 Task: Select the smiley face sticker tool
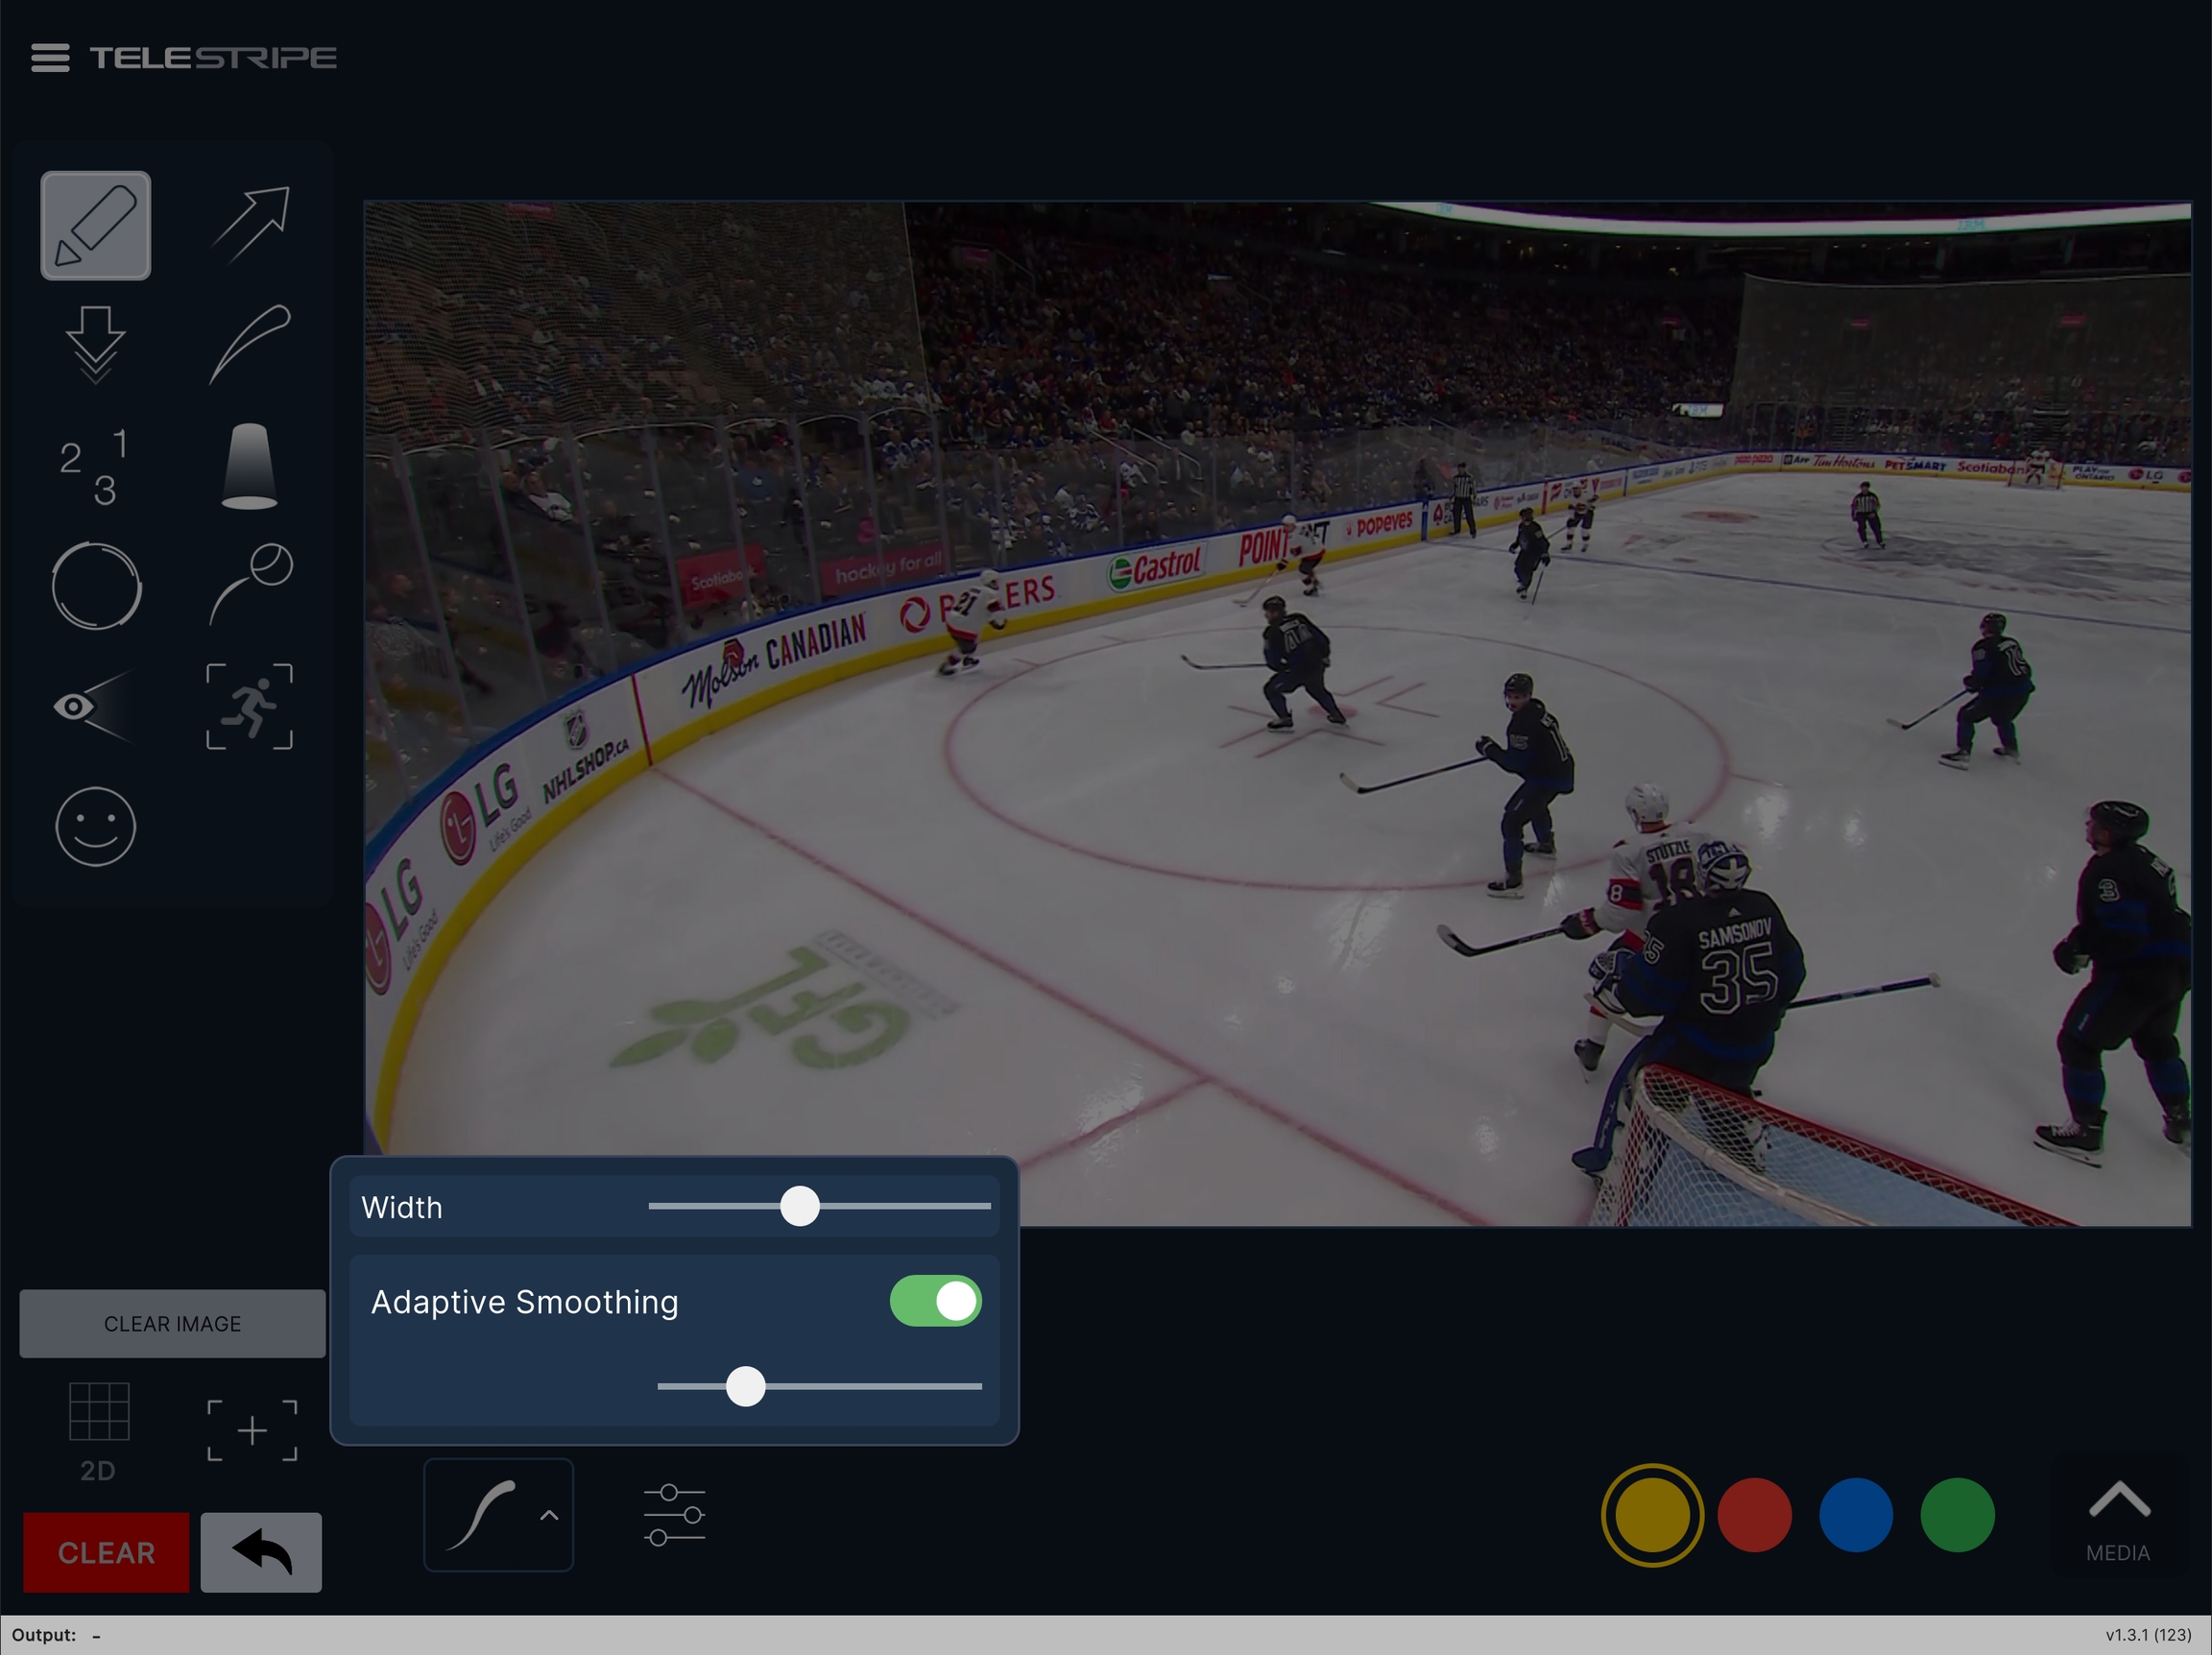[x=95, y=826]
